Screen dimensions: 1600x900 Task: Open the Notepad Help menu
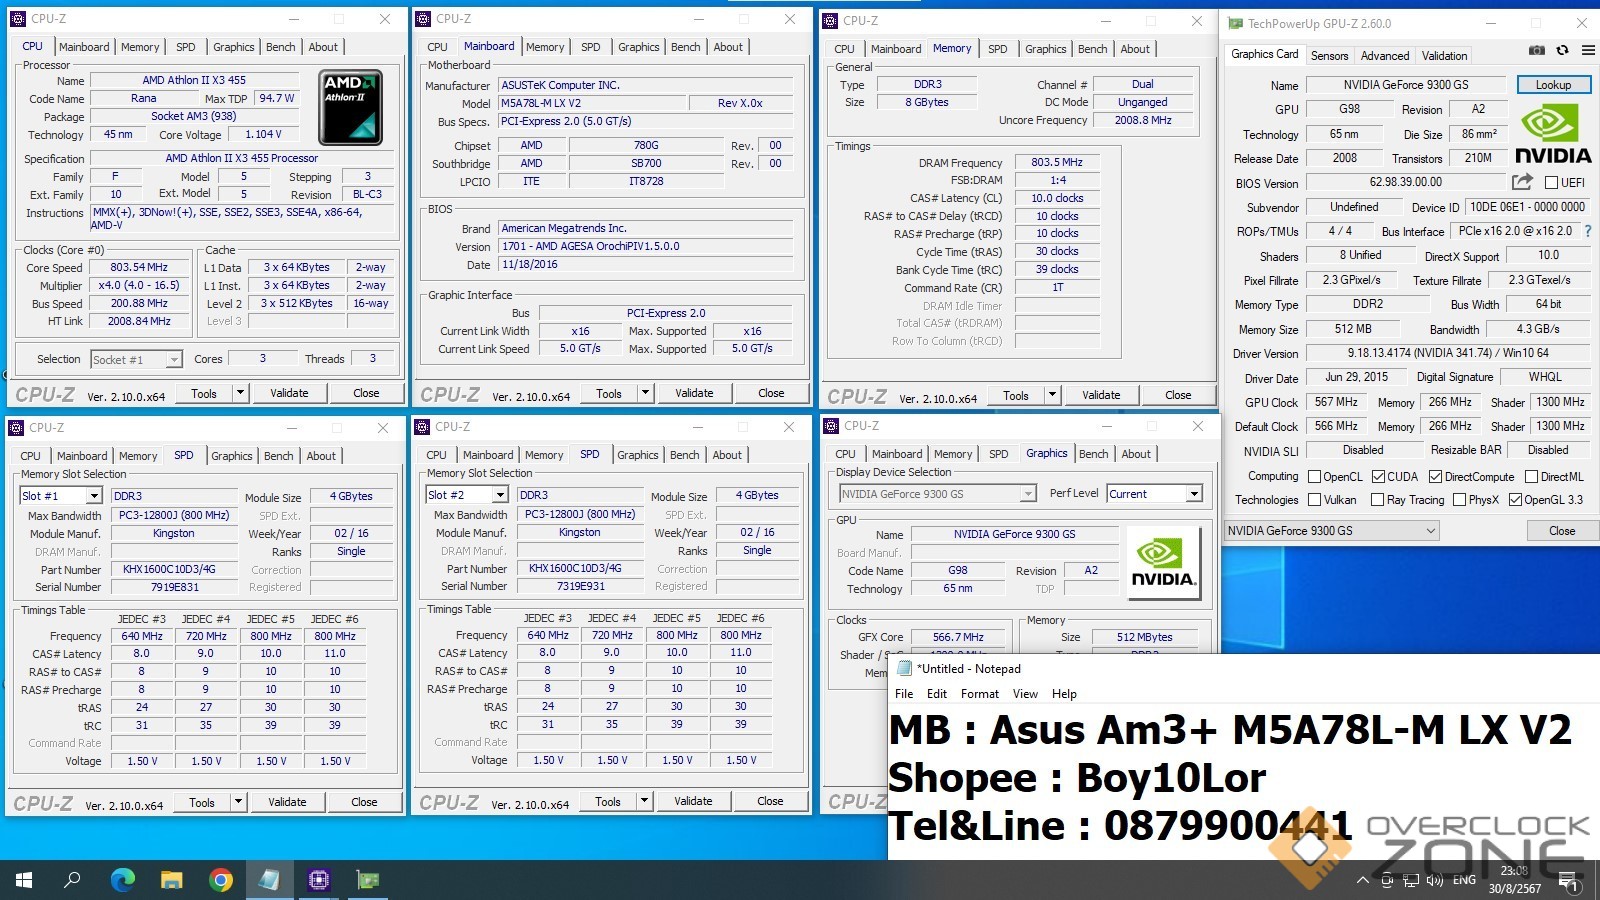(x=1064, y=694)
